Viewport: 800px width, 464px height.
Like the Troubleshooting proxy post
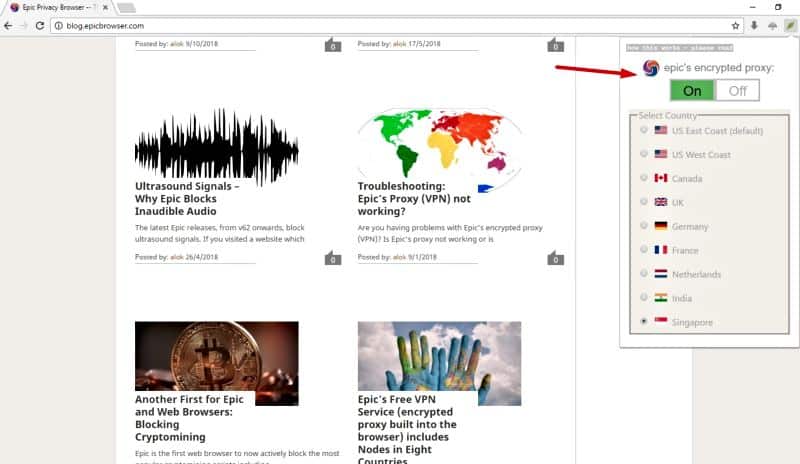click(556, 258)
